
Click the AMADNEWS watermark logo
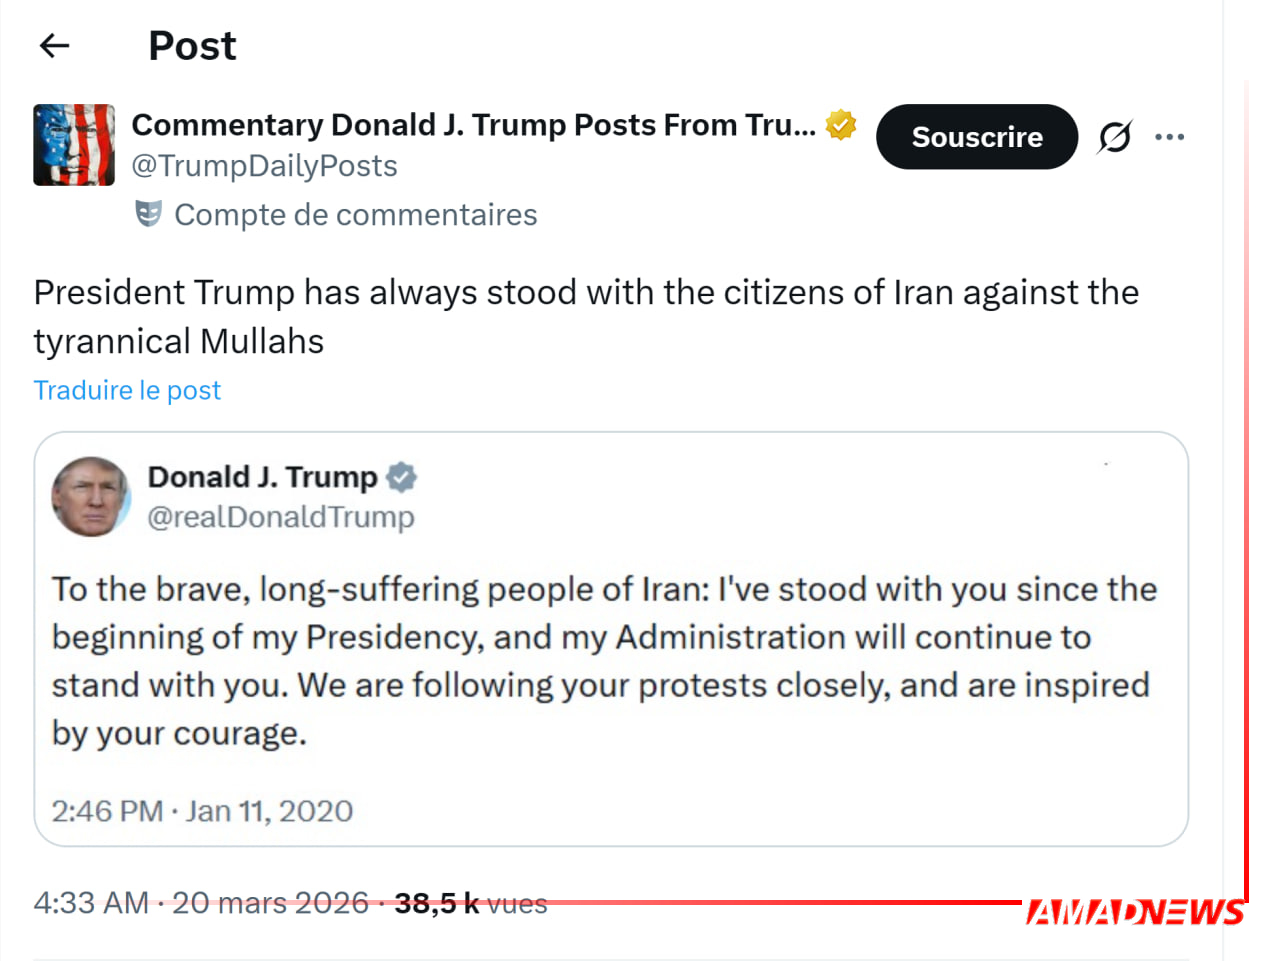click(1135, 912)
